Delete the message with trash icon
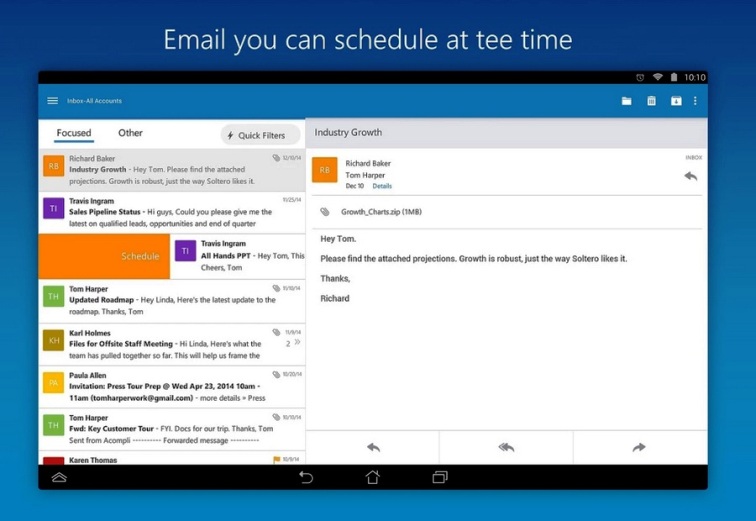The width and height of the screenshot is (756, 521). 651,100
